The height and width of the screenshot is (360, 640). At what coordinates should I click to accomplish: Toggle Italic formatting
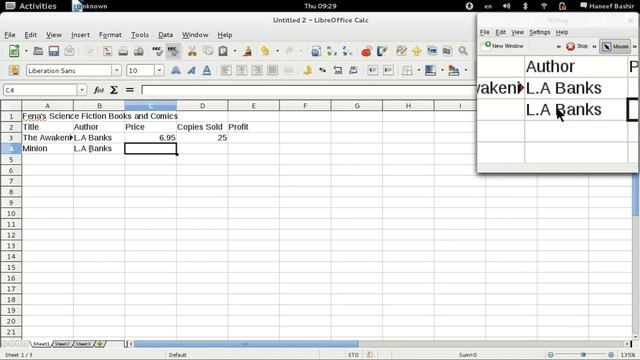point(191,70)
